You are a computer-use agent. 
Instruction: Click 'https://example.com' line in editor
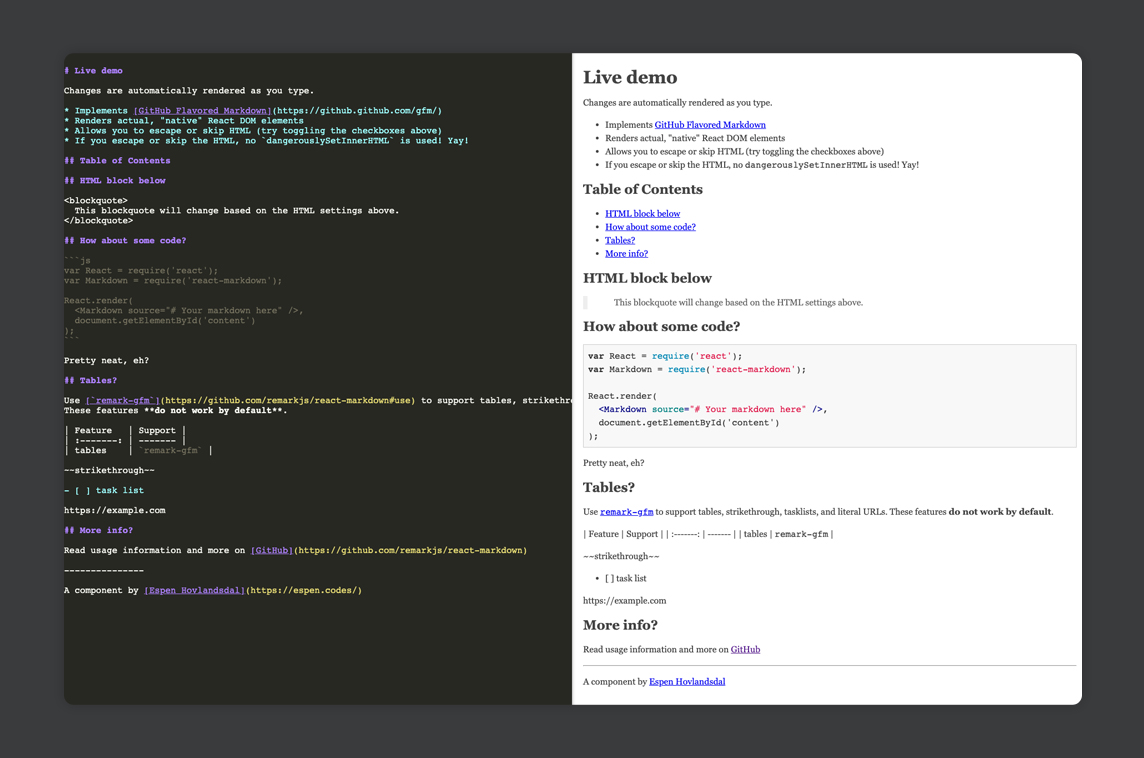click(115, 511)
